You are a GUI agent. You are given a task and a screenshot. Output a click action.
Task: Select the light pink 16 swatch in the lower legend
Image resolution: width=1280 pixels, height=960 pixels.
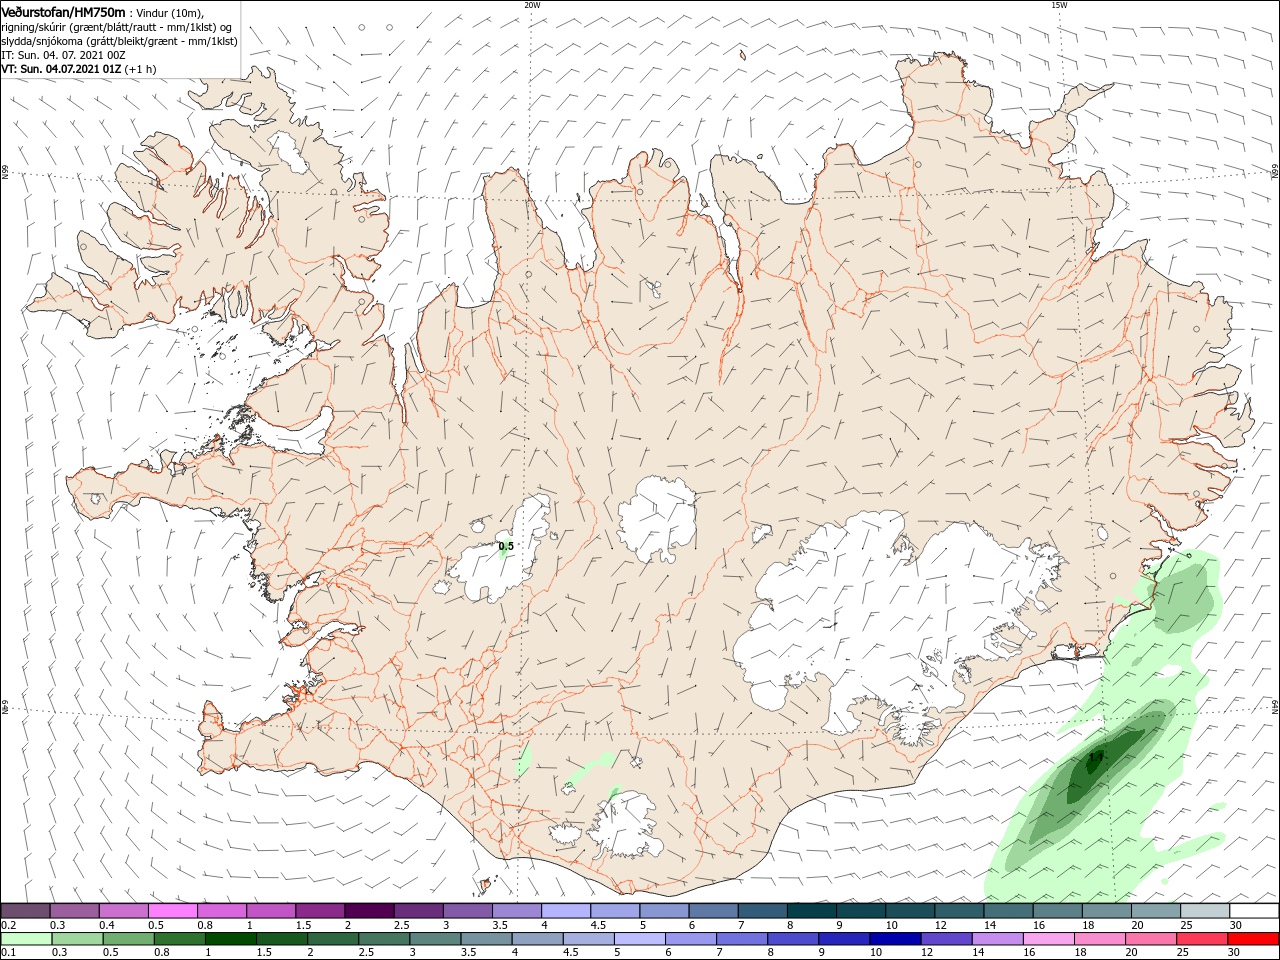coord(1050,940)
